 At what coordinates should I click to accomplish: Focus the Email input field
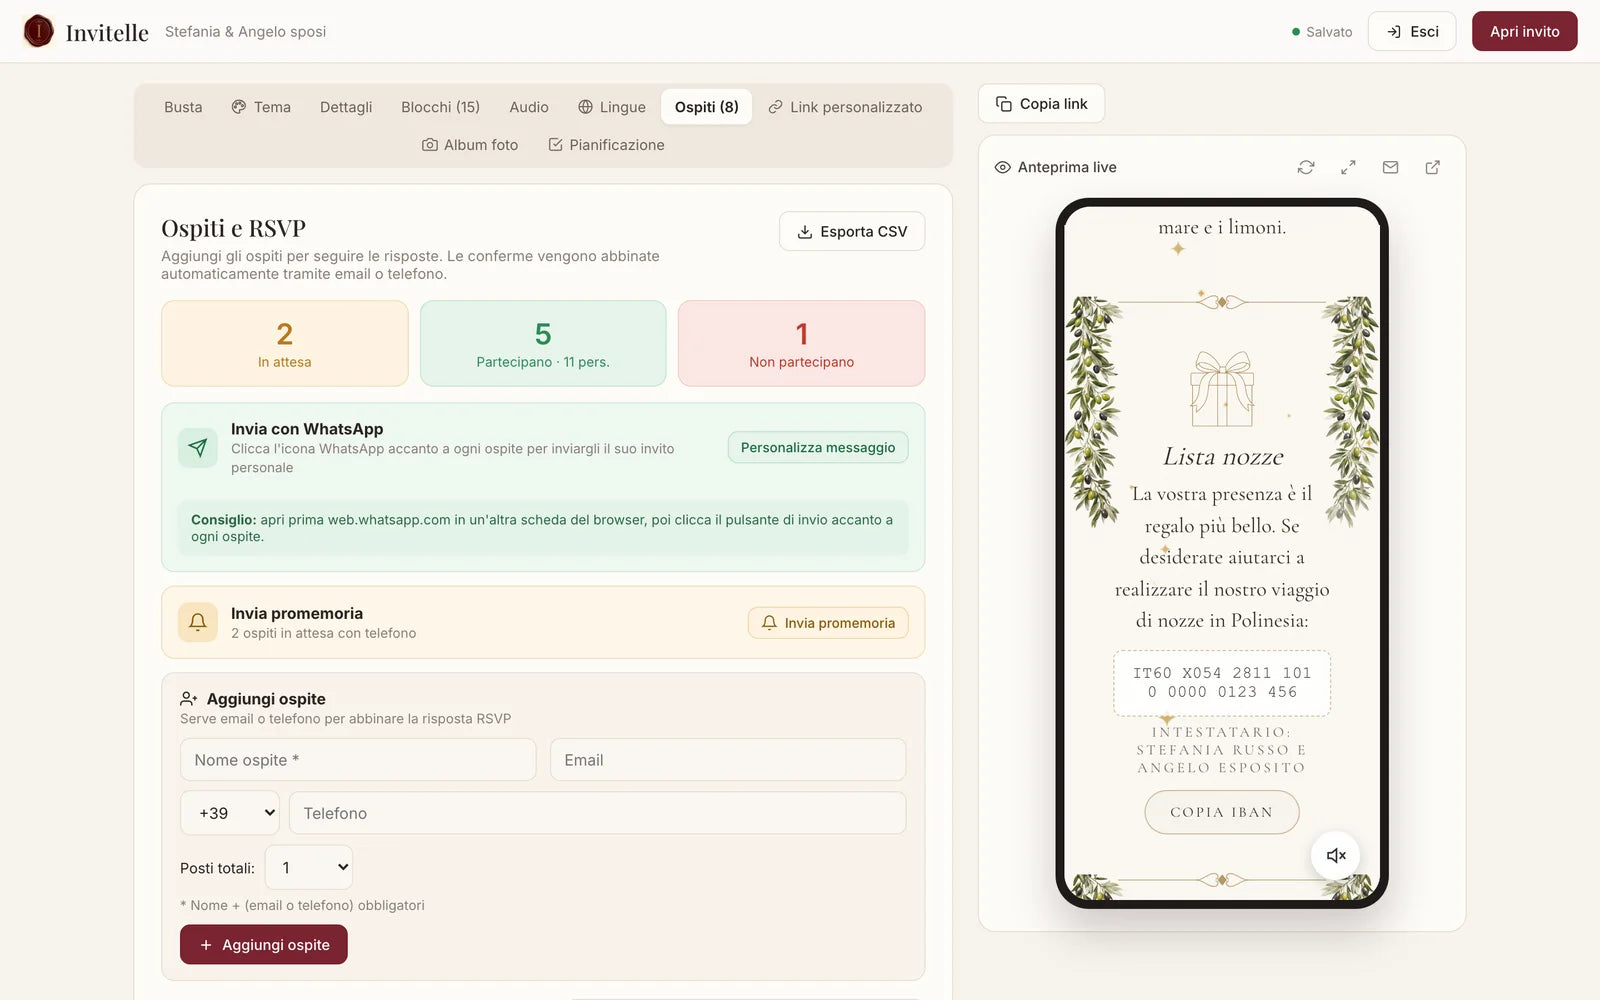click(x=728, y=760)
